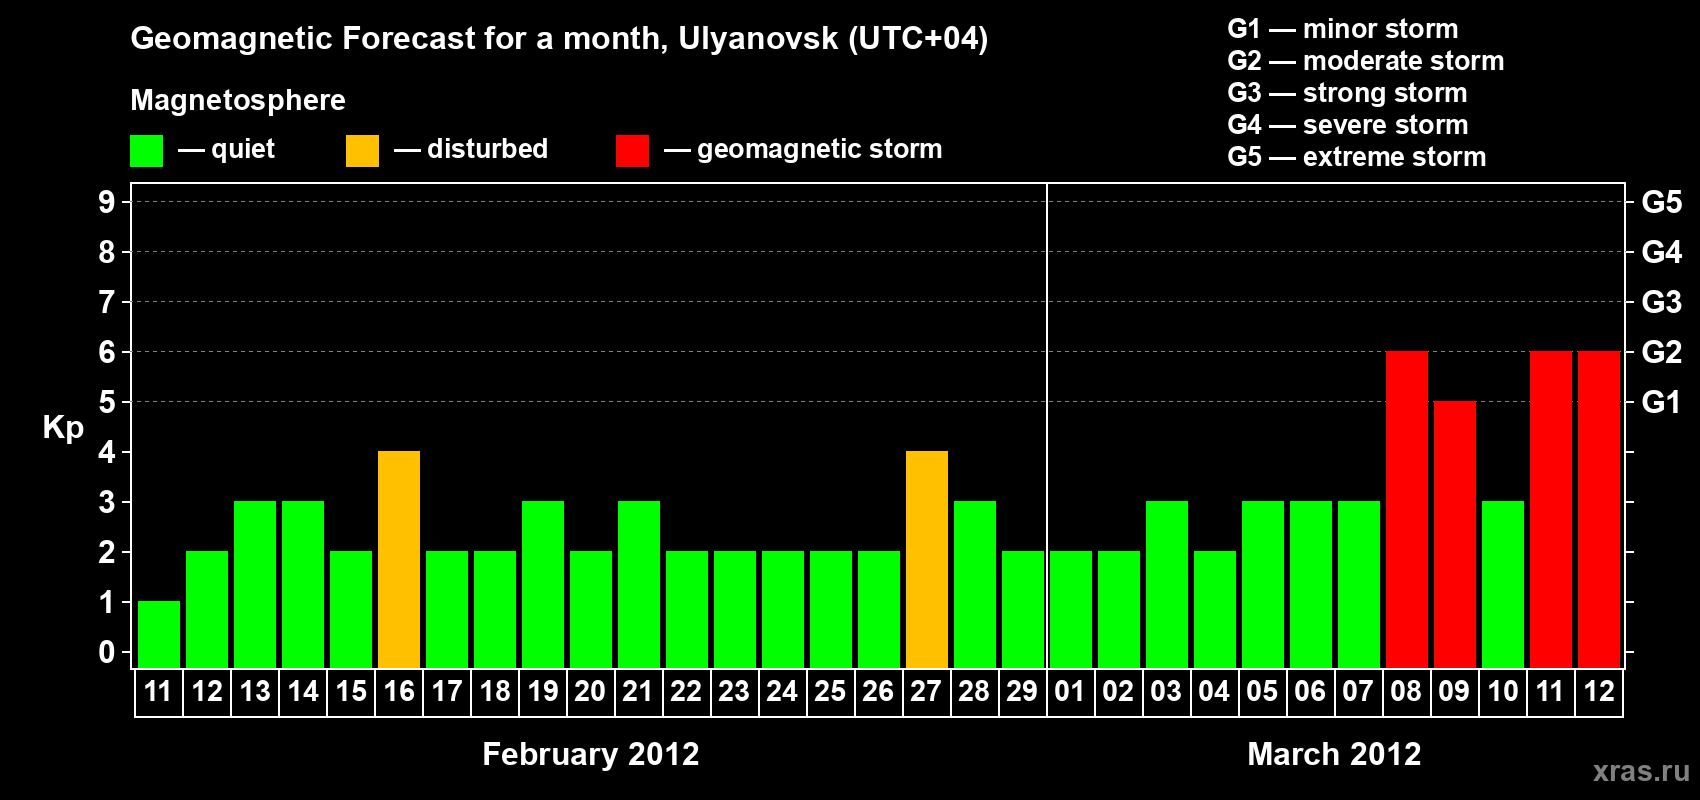This screenshot has width=1700, height=800.
Task: Click the green bar for February 21
Action: coord(639,584)
